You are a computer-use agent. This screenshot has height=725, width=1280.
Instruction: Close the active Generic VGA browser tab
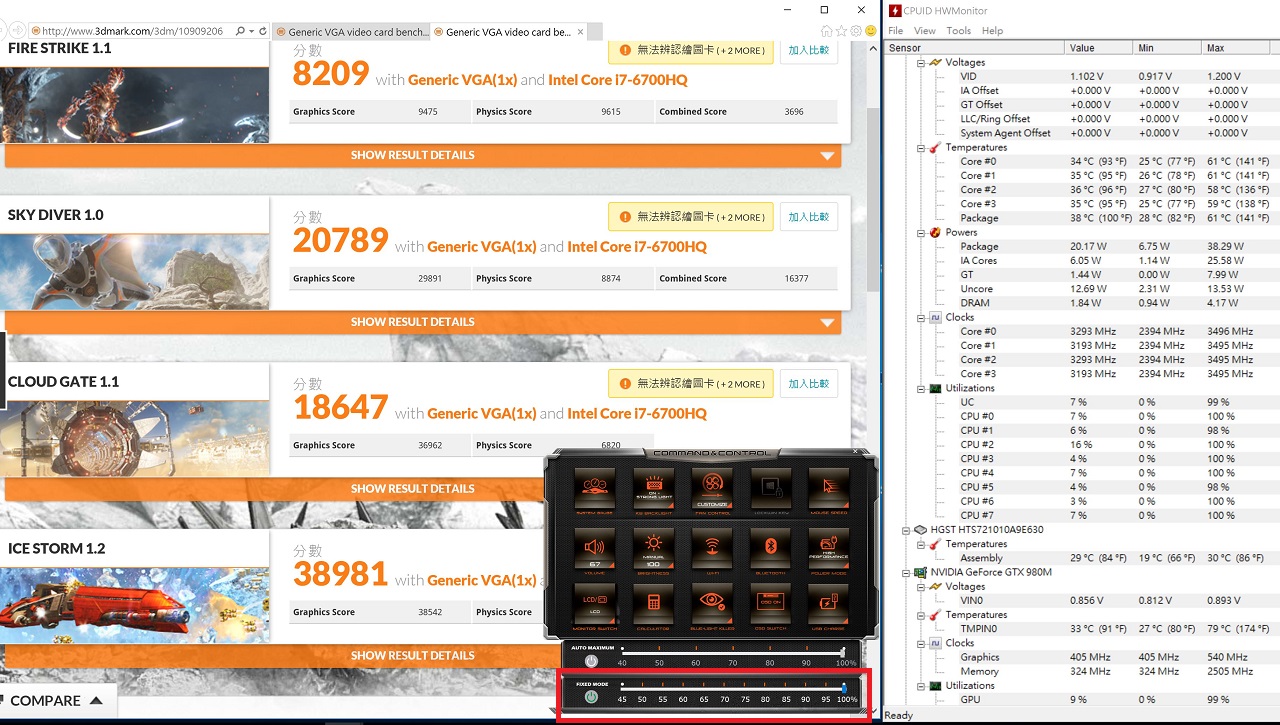(x=582, y=32)
